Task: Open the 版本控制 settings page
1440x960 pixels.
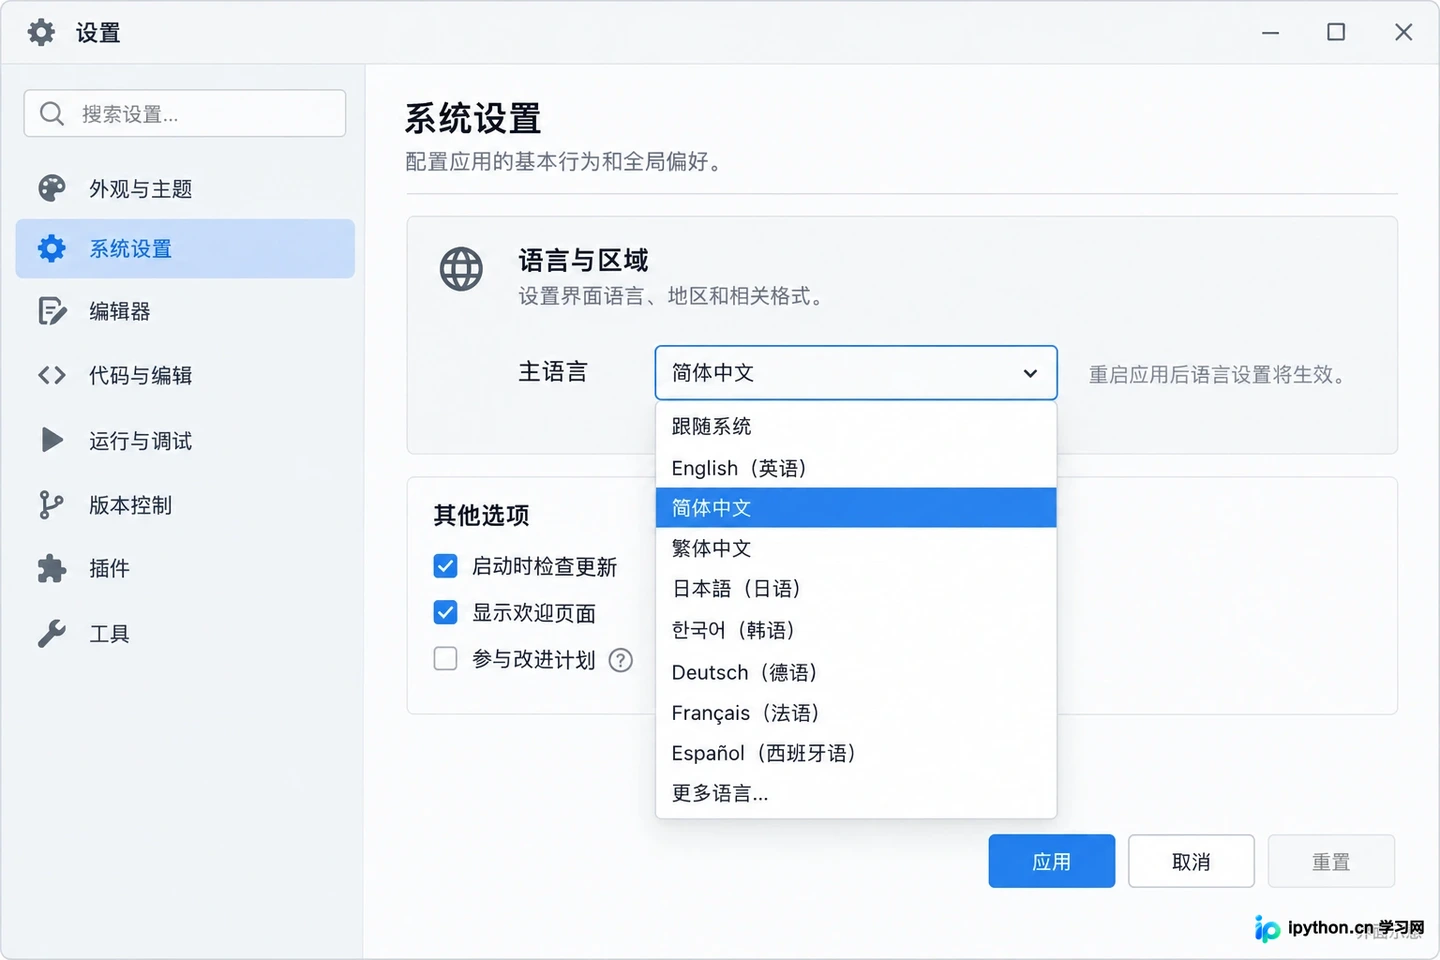Action: (185, 505)
